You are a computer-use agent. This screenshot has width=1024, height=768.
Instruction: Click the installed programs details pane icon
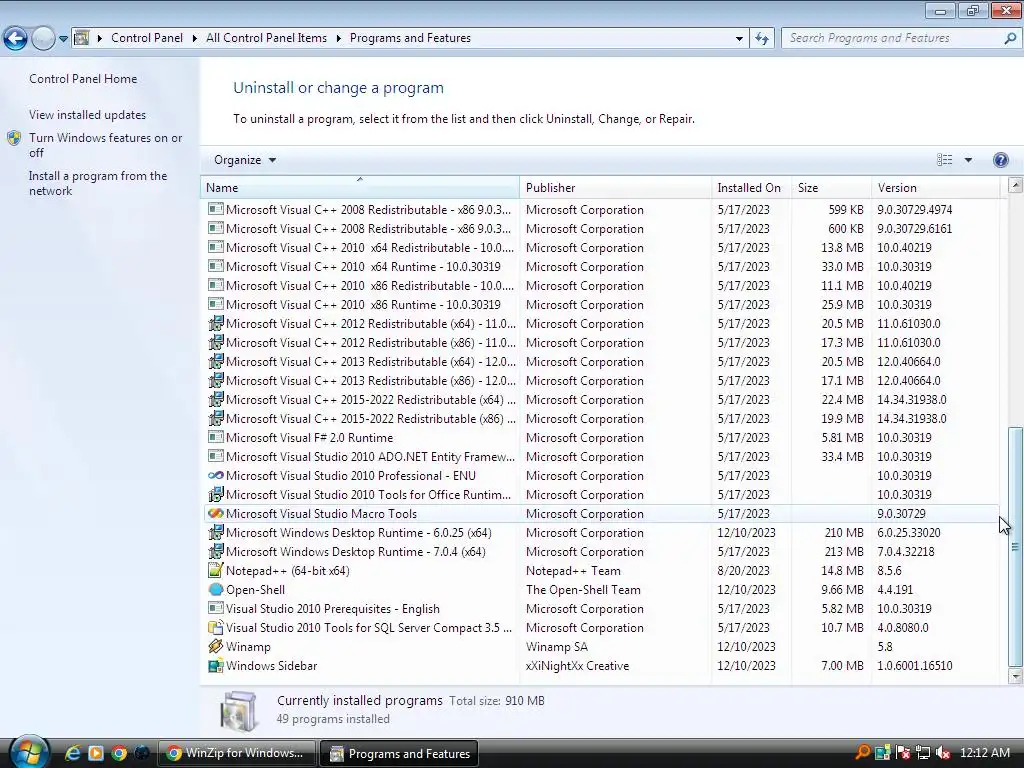pos(238,711)
